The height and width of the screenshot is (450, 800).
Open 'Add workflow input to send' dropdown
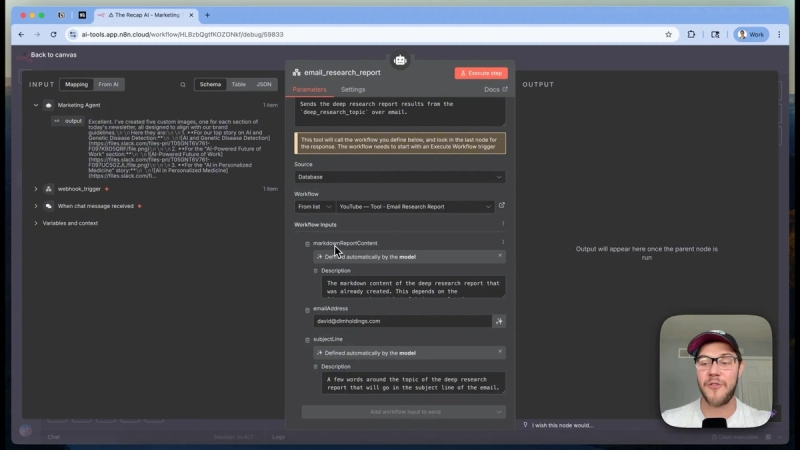coord(404,412)
